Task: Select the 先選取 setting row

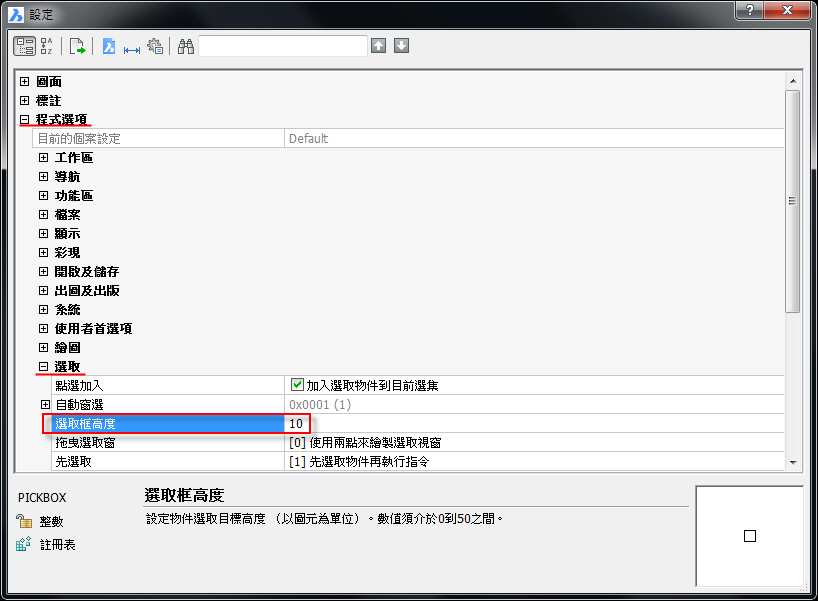Action: [x=417, y=462]
